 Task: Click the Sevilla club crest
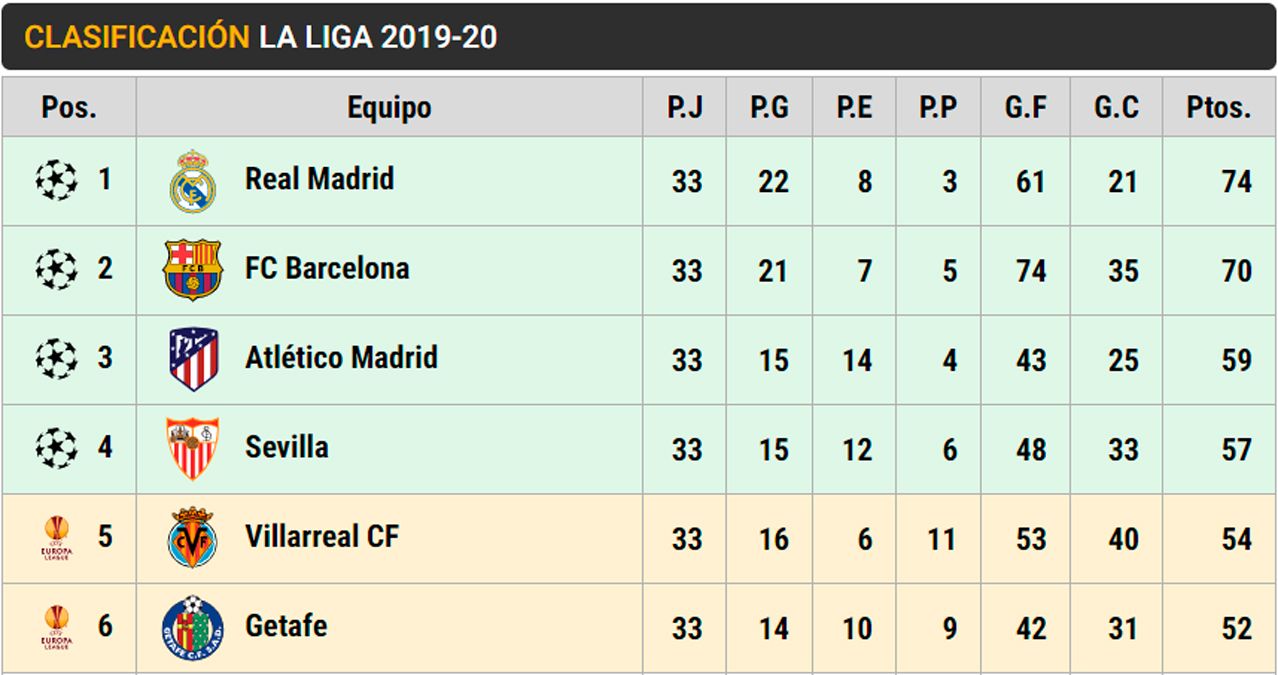[x=192, y=448]
